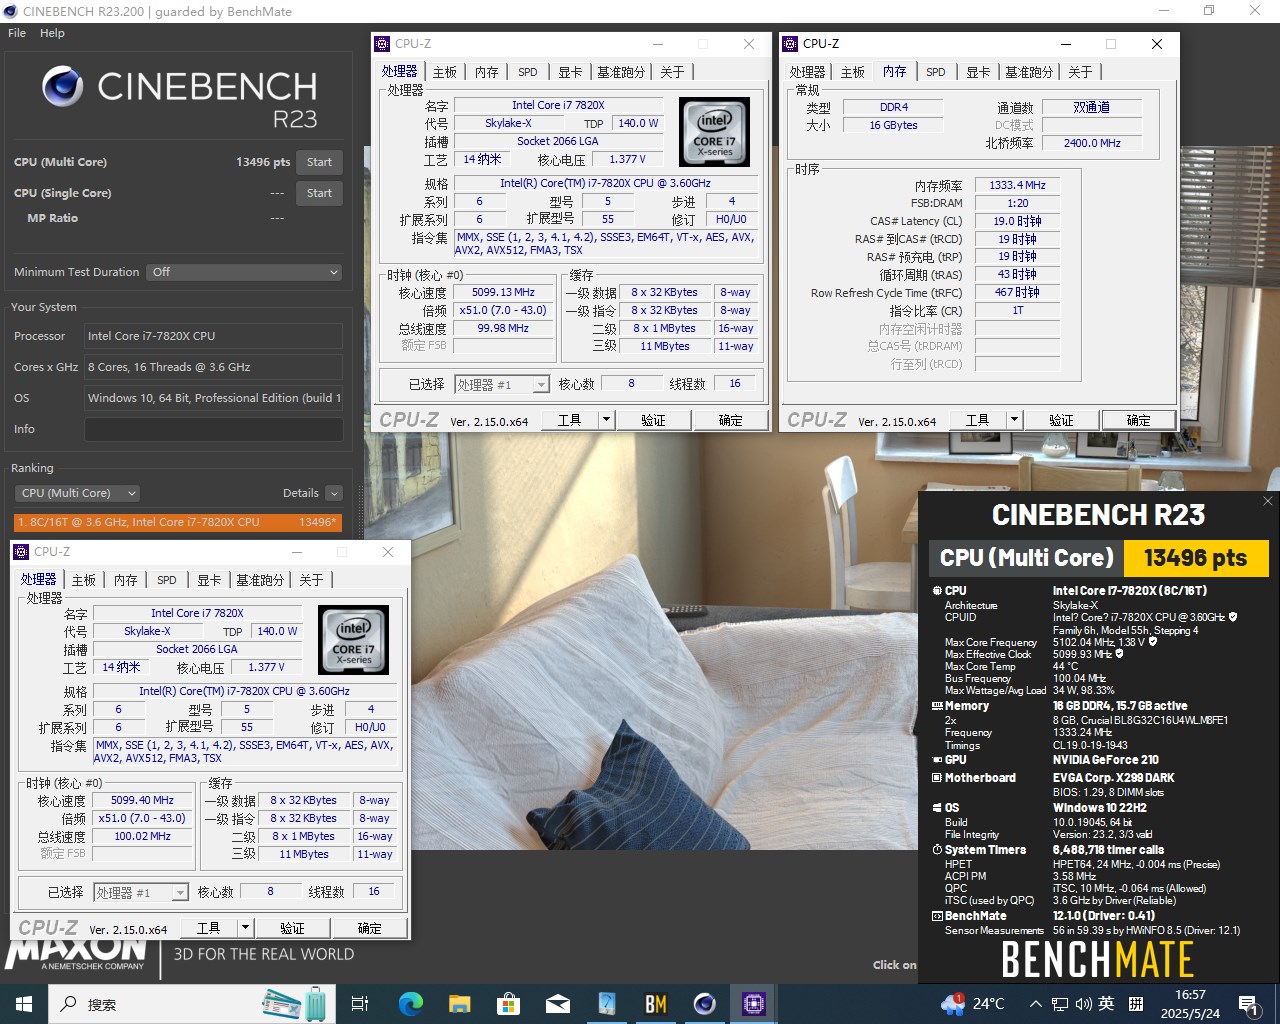Screen dimensions: 1280x1024
Task: Open 工具 dropdown arrow in top-middle CPU-Z window
Action: click(606, 420)
